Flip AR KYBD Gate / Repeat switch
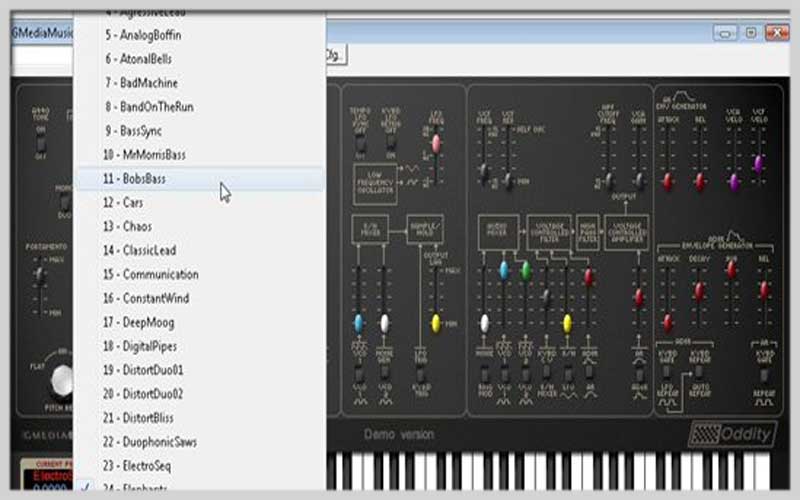Image resolution: width=800 pixels, height=500 pixels. tap(764, 376)
